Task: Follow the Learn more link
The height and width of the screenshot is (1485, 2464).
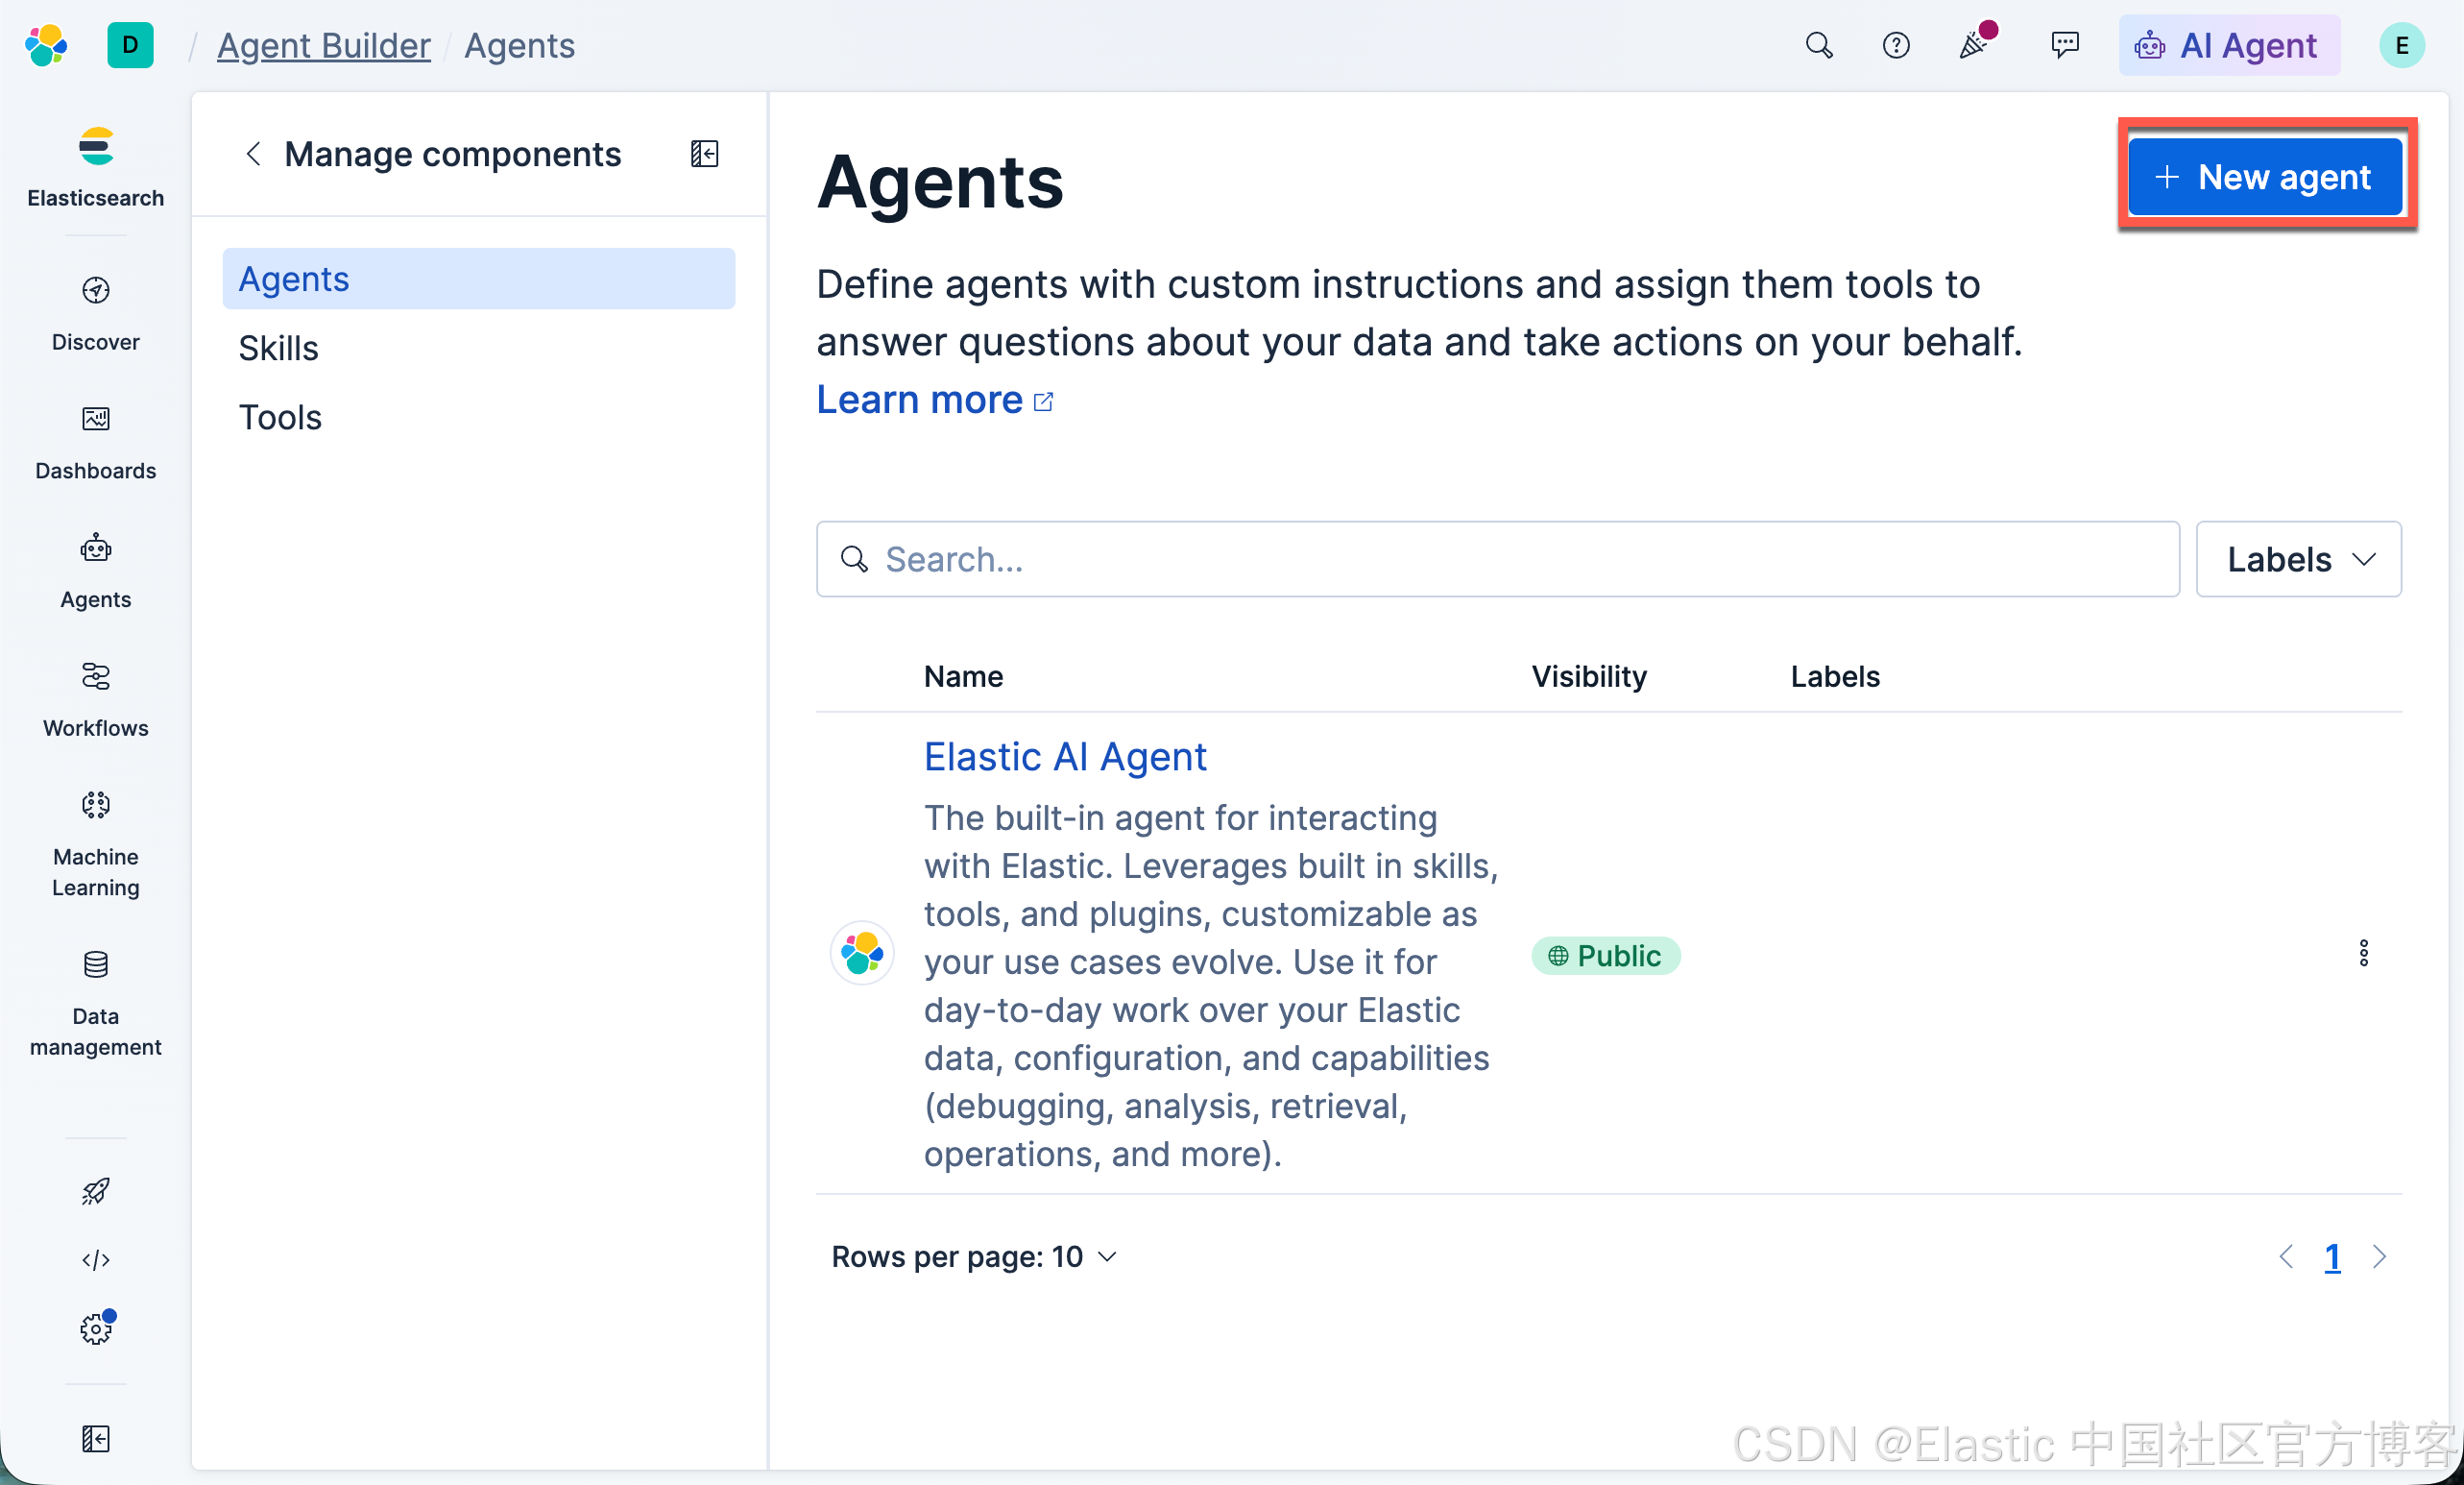Action: click(x=934, y=400)
